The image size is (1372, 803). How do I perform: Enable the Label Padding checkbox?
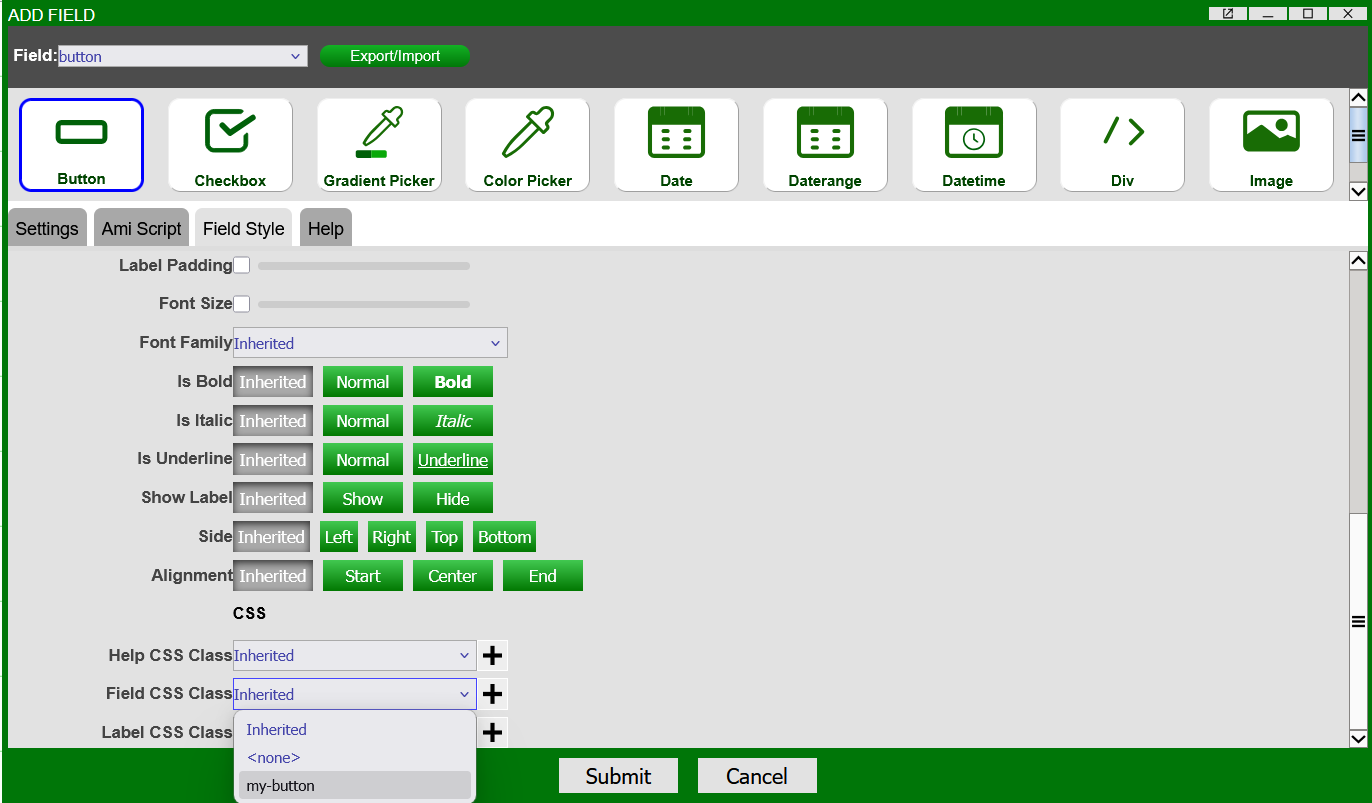(x=242, y=265)
